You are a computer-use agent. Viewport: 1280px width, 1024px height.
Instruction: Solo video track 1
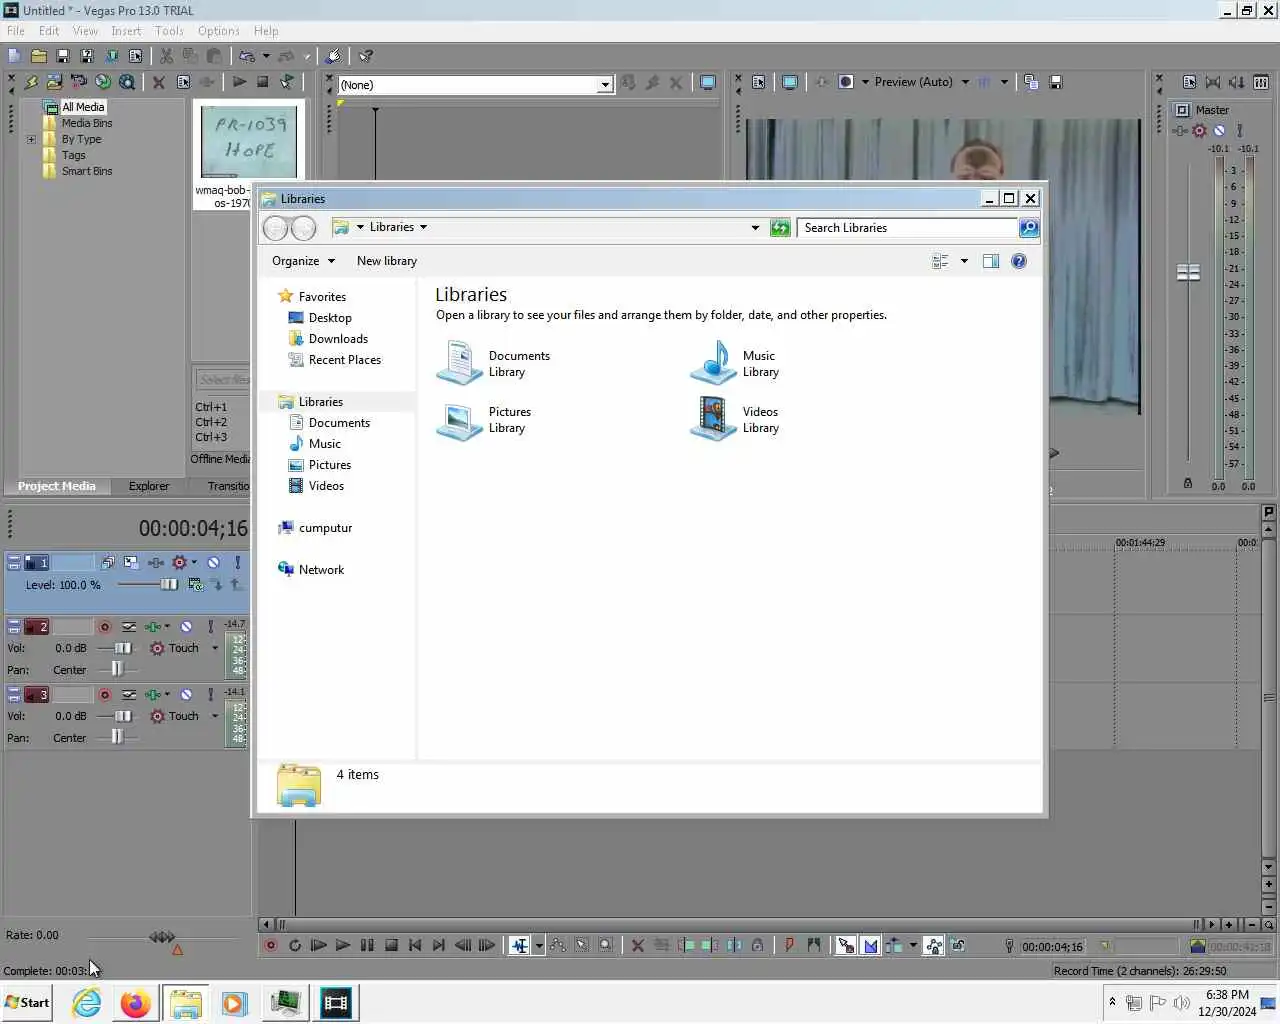pyautogui.click(x=237, y=562)
